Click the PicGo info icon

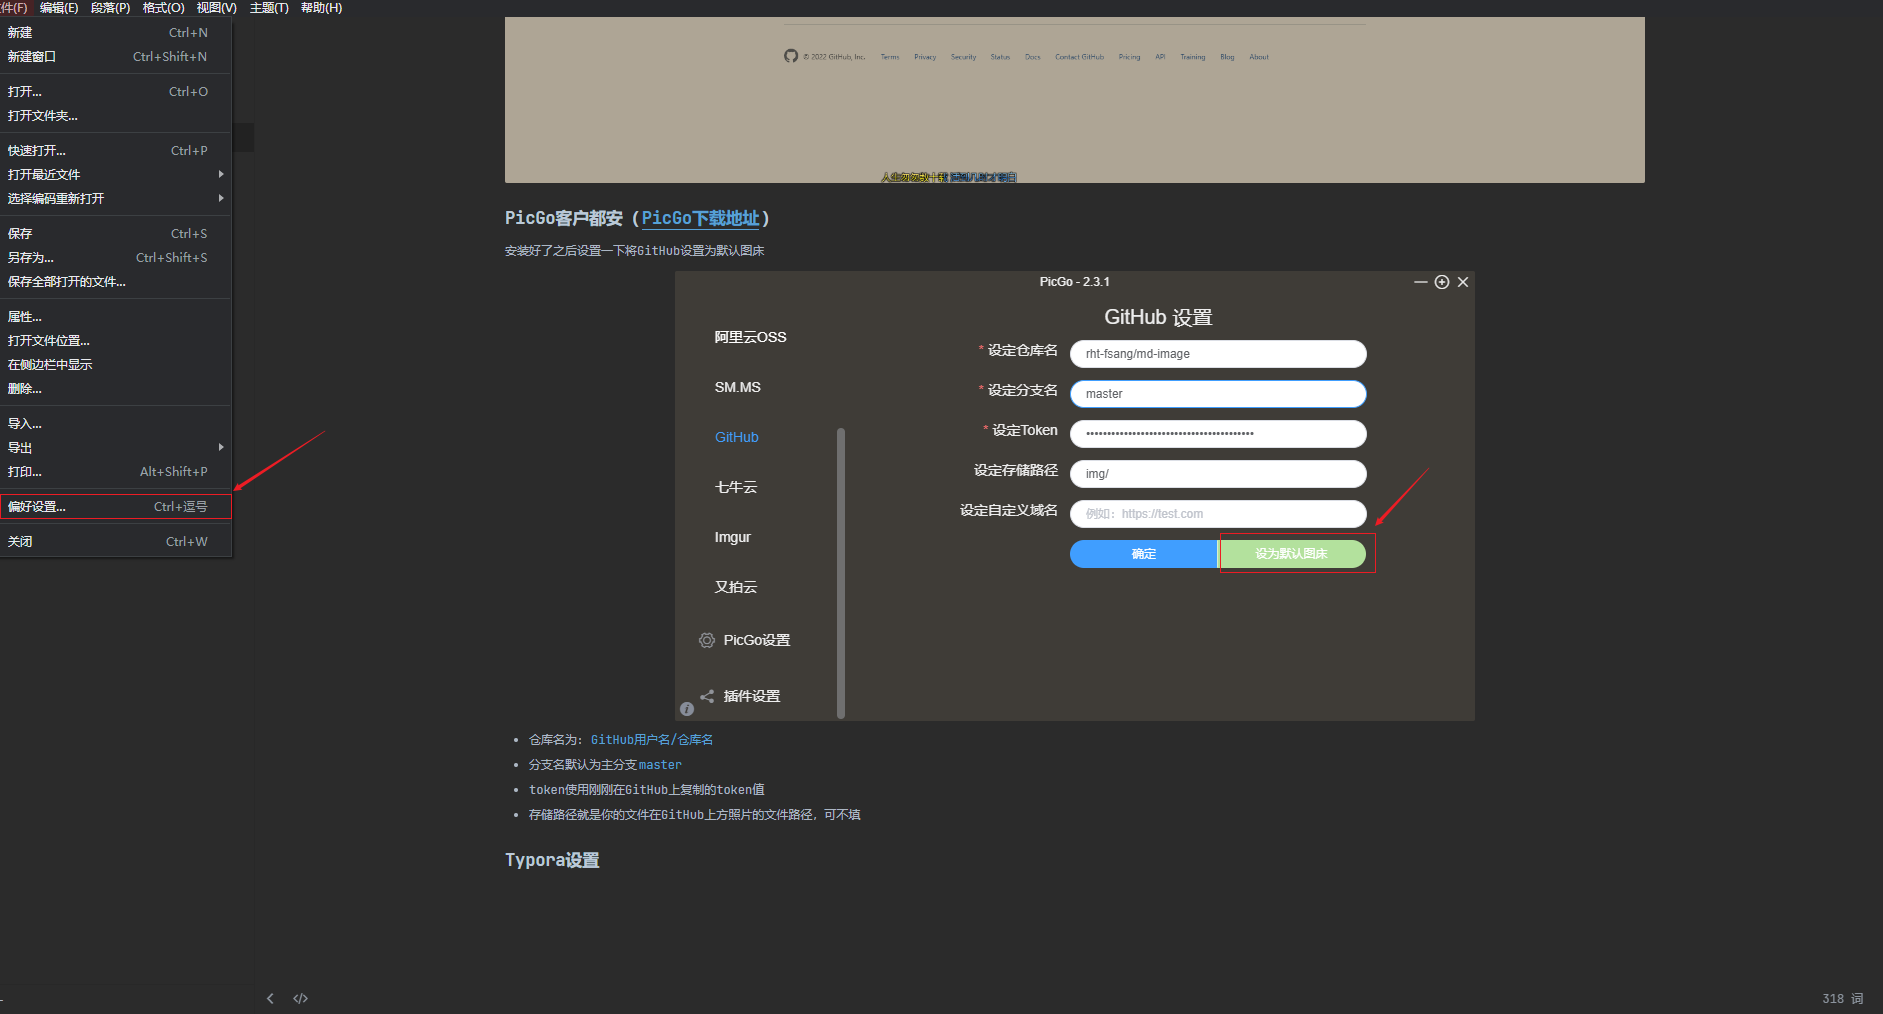[x=687, y=709]
